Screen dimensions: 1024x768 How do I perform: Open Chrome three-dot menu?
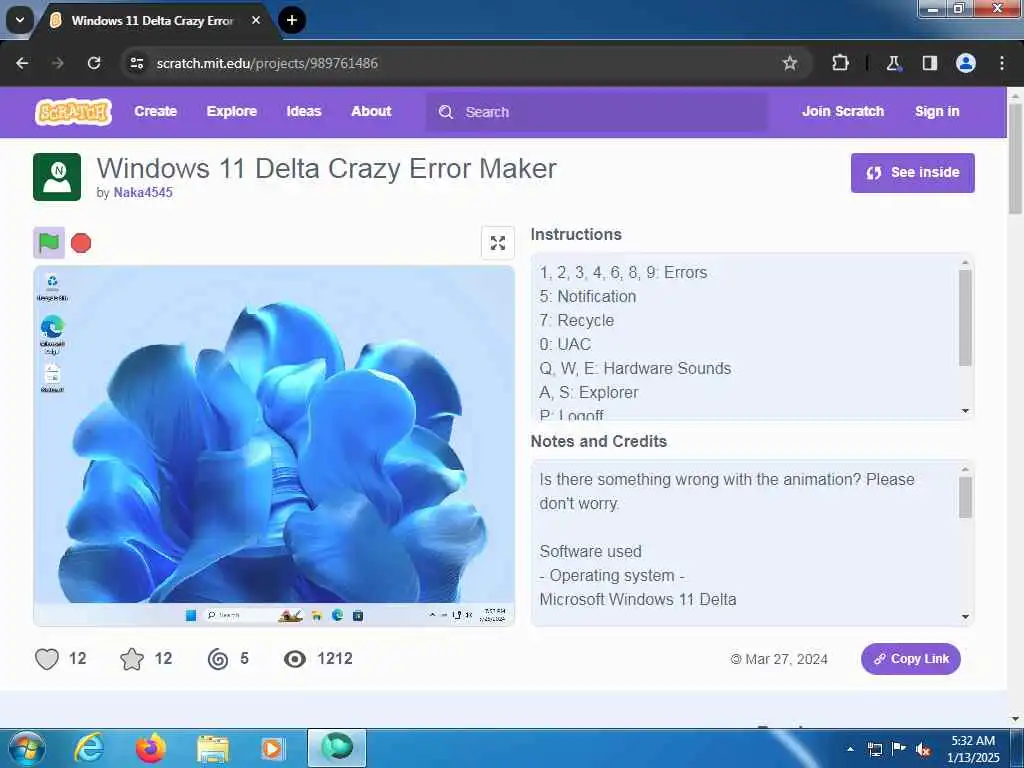click(1002, 63)
